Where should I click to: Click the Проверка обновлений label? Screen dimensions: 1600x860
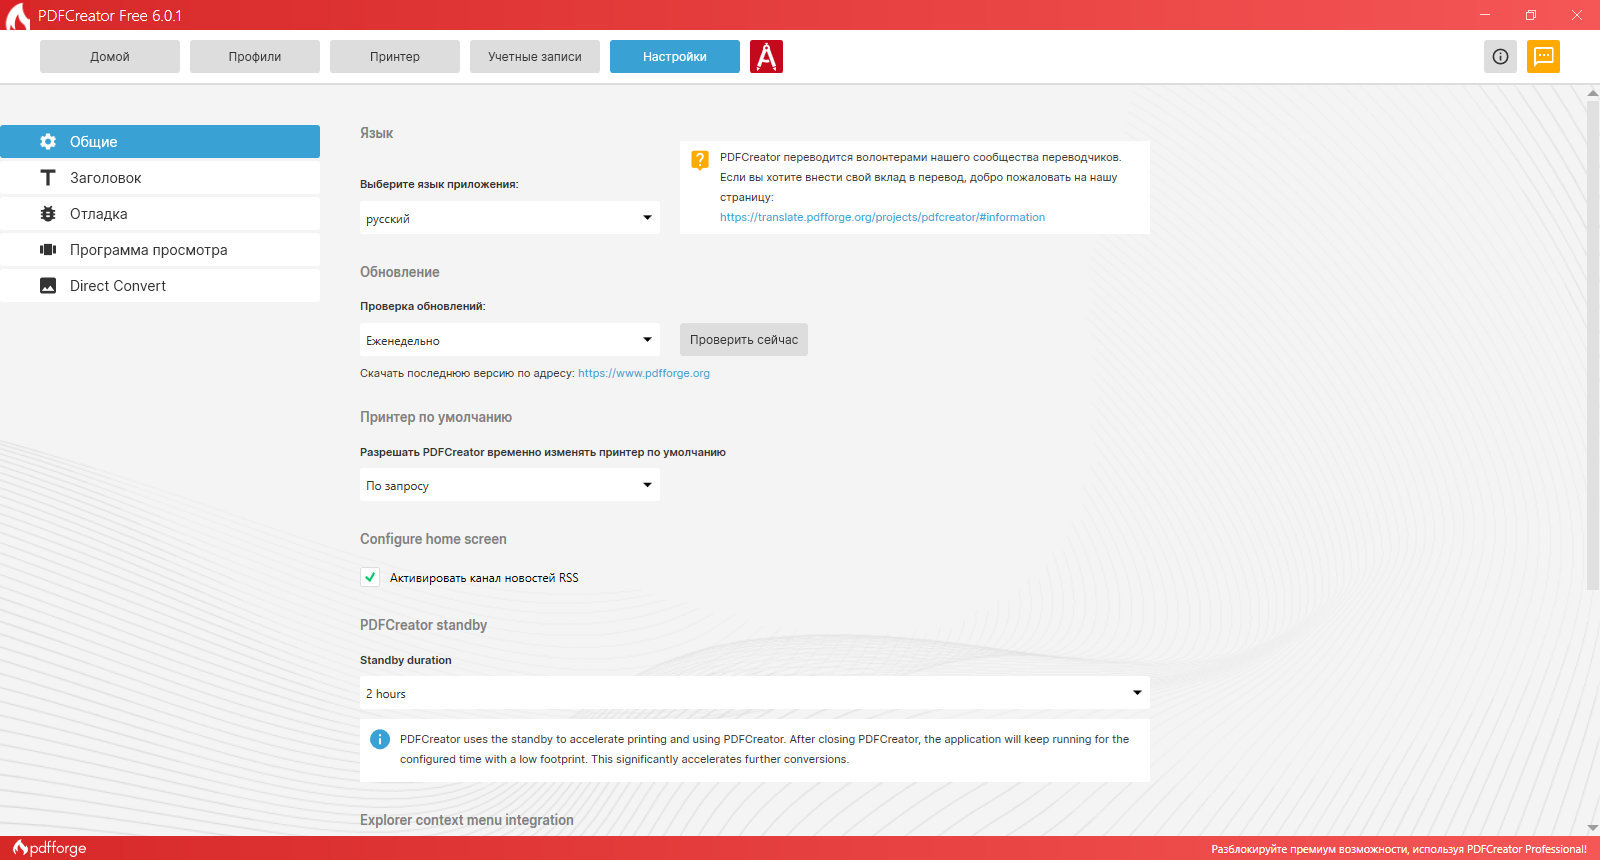tap(423, 306)
